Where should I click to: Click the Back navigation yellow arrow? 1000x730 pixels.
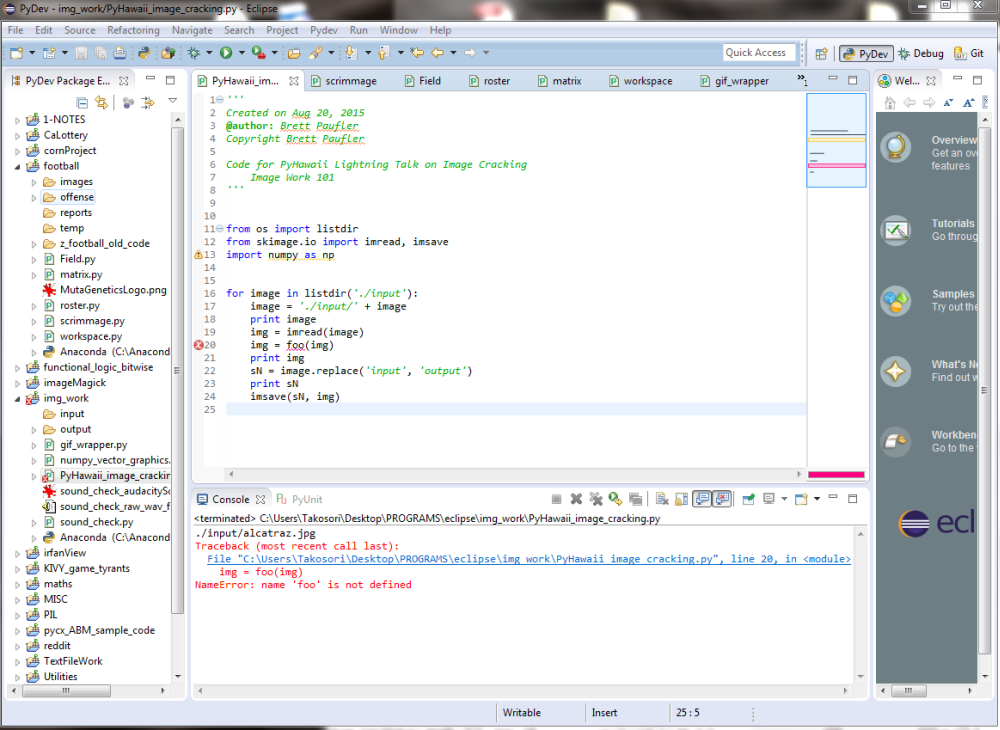[x=438, y=53]
